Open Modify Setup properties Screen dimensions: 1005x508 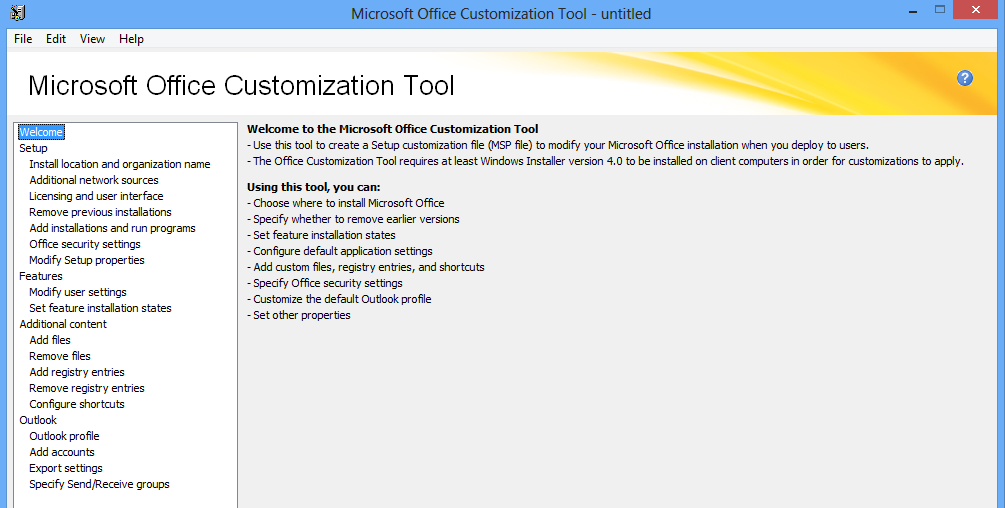(87, 260)
